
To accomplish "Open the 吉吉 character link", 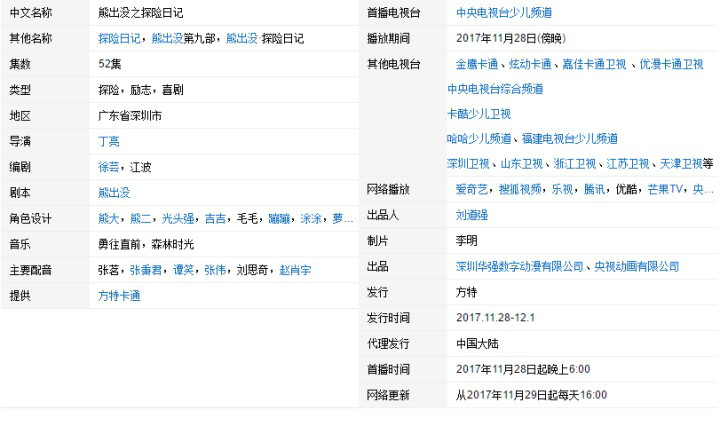I will (x=215, y=219).
